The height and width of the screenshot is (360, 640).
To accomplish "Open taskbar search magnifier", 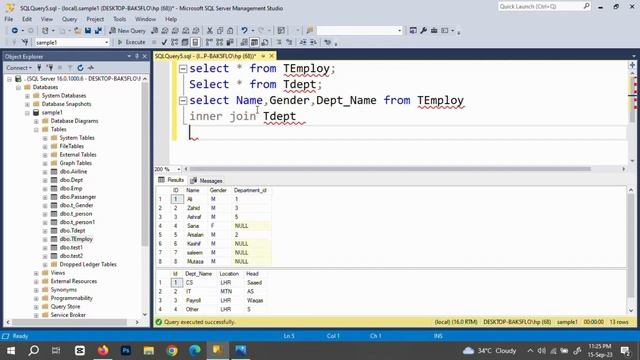I will (34, 350).
